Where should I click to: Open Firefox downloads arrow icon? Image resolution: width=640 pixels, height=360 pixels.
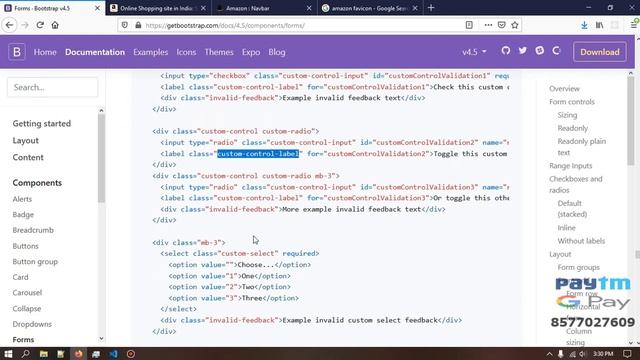tap(584, 25)
